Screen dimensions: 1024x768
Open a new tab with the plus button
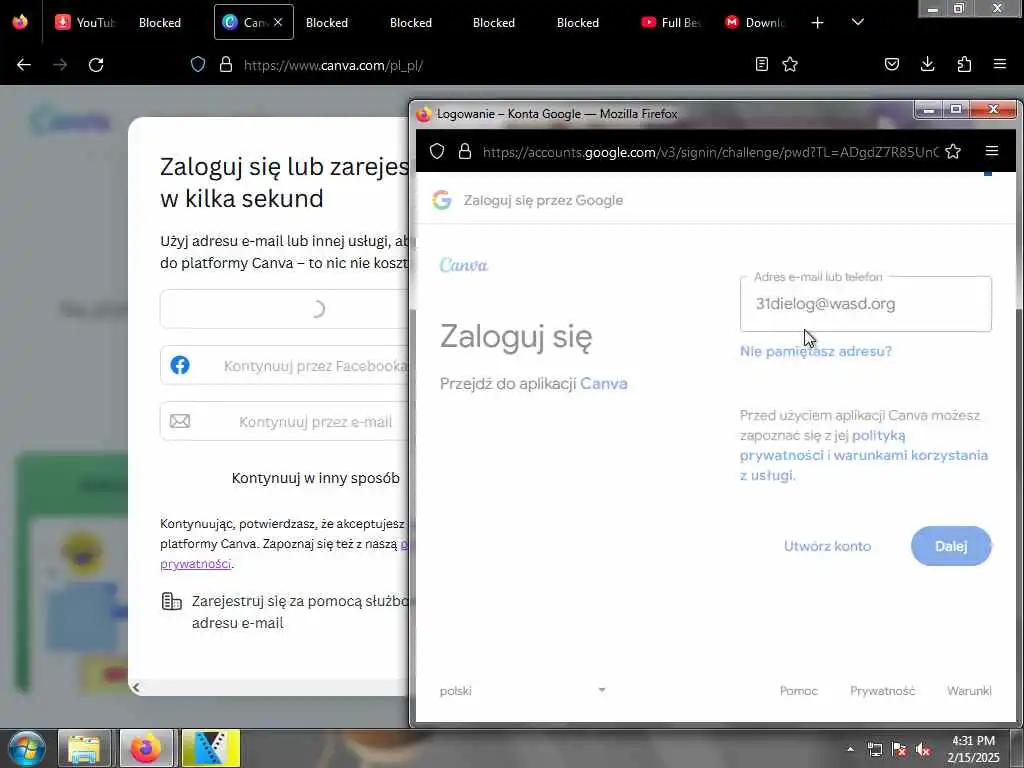[x=817, y=23]
